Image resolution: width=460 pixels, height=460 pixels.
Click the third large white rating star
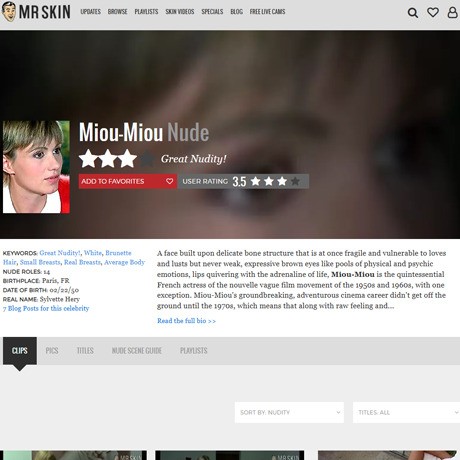[x=127, y=159]
